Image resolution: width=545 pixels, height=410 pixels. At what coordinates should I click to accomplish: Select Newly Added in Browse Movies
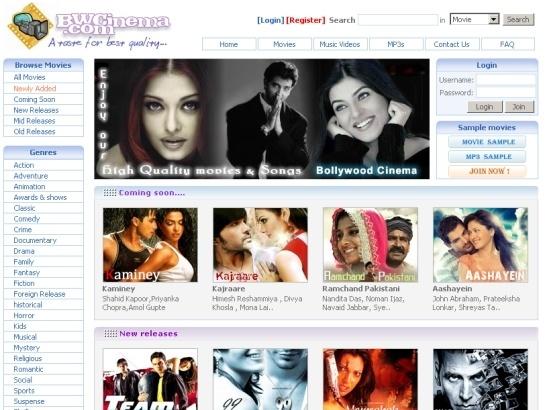(x=35, y=88)
